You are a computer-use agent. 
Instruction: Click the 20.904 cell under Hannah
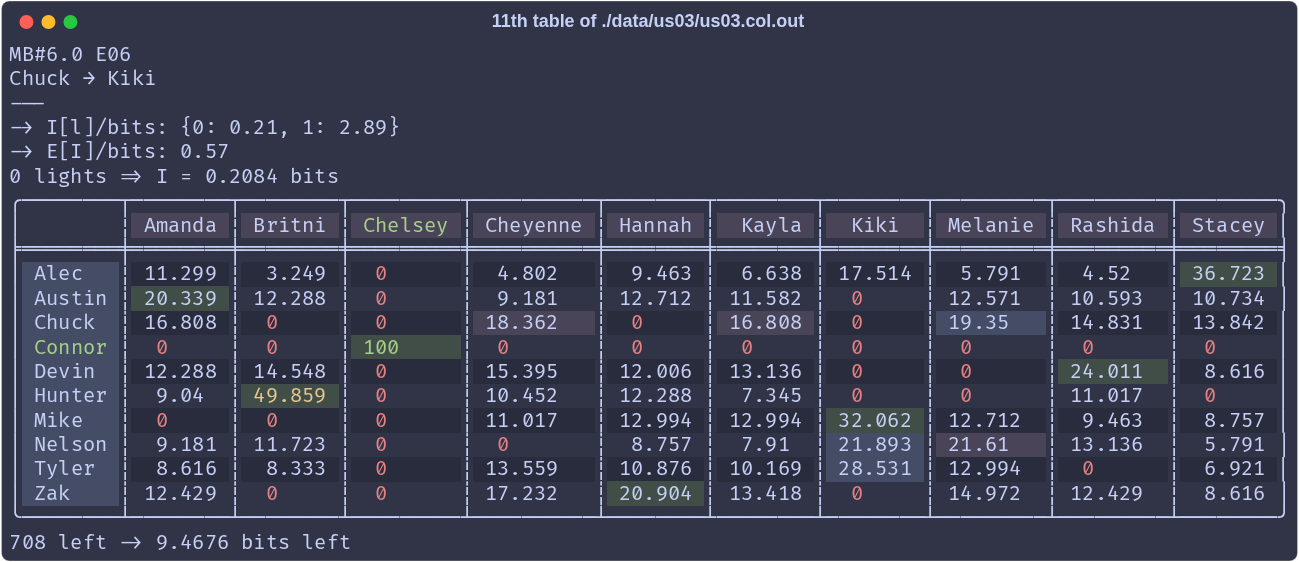(x=655, y=493)
